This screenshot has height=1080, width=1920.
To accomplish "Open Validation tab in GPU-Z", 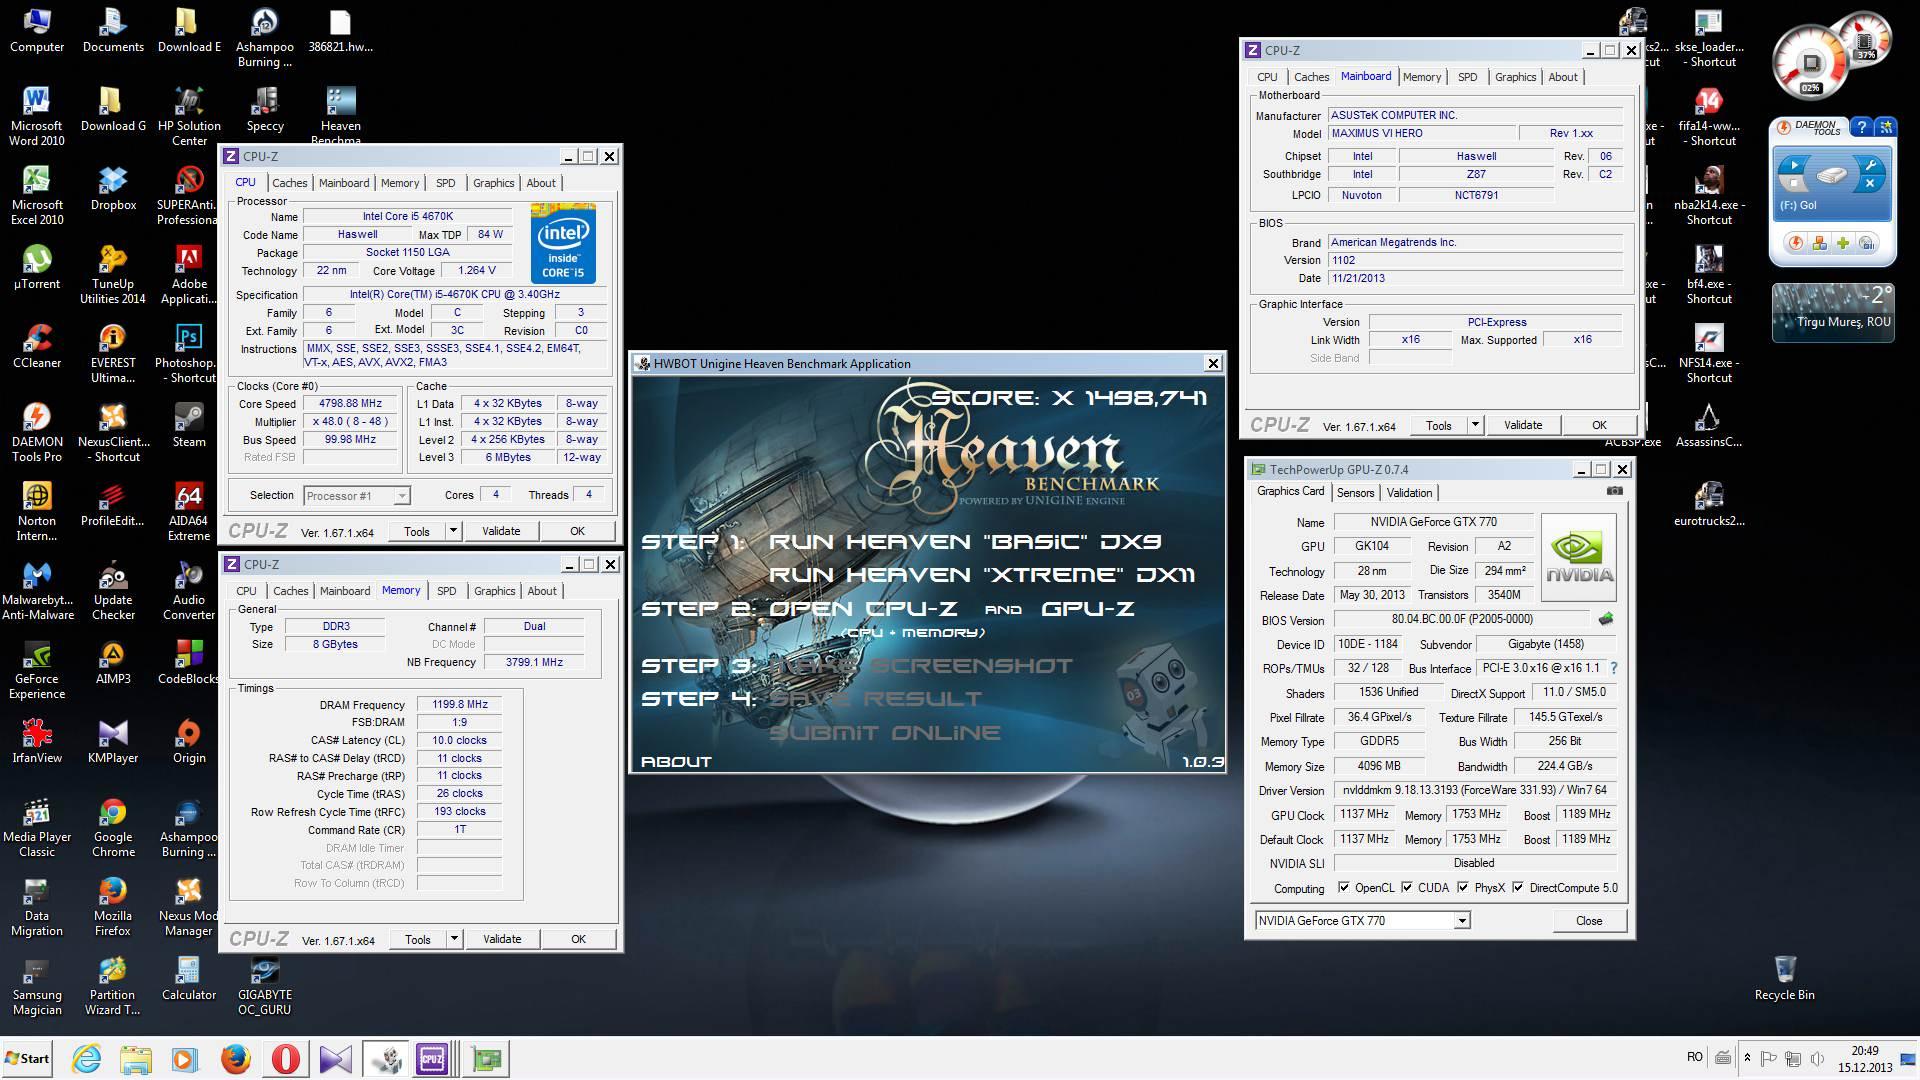I will (x=1409, y=493).
